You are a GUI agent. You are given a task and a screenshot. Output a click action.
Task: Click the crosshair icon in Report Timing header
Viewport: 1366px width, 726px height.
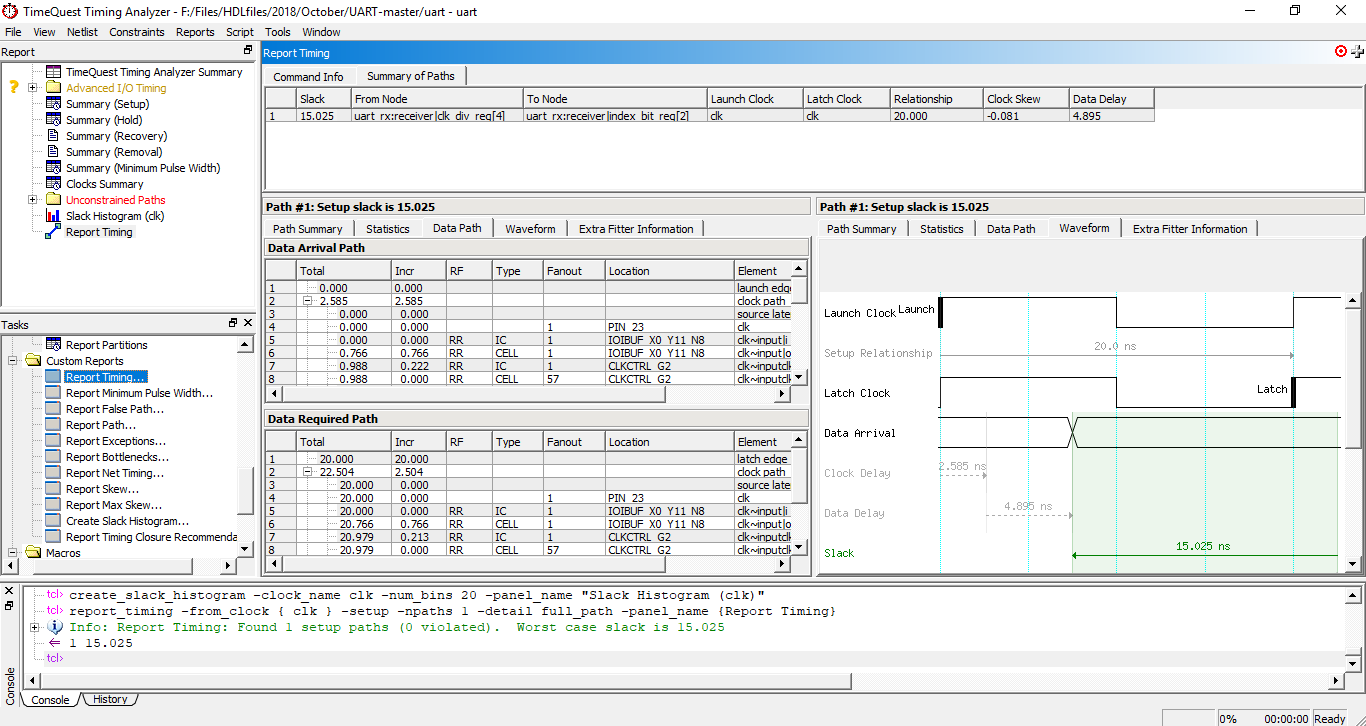point(1357,51)
